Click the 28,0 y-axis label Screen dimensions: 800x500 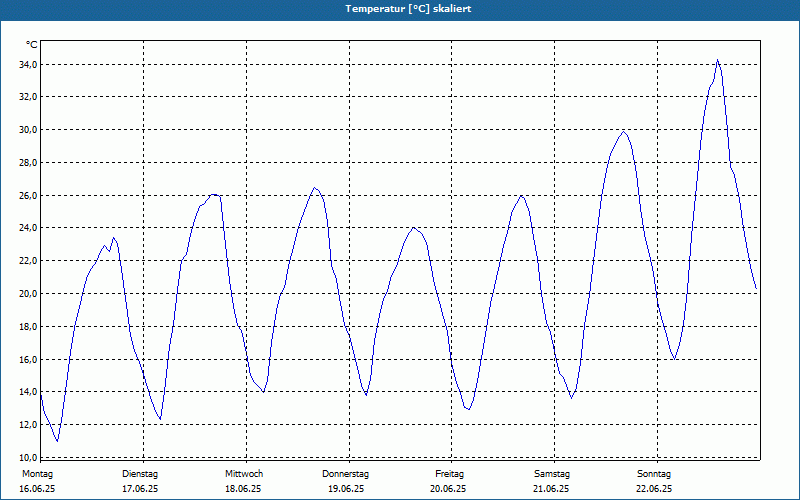point(29,163)
